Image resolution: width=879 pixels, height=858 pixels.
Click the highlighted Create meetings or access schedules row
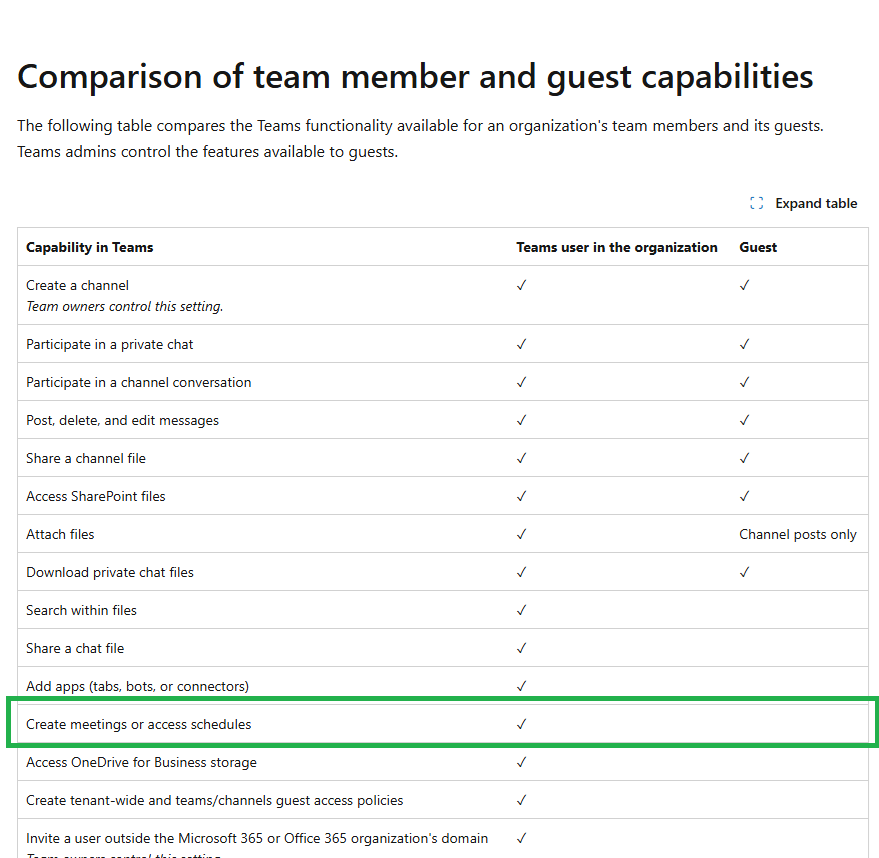coord(137,723)
